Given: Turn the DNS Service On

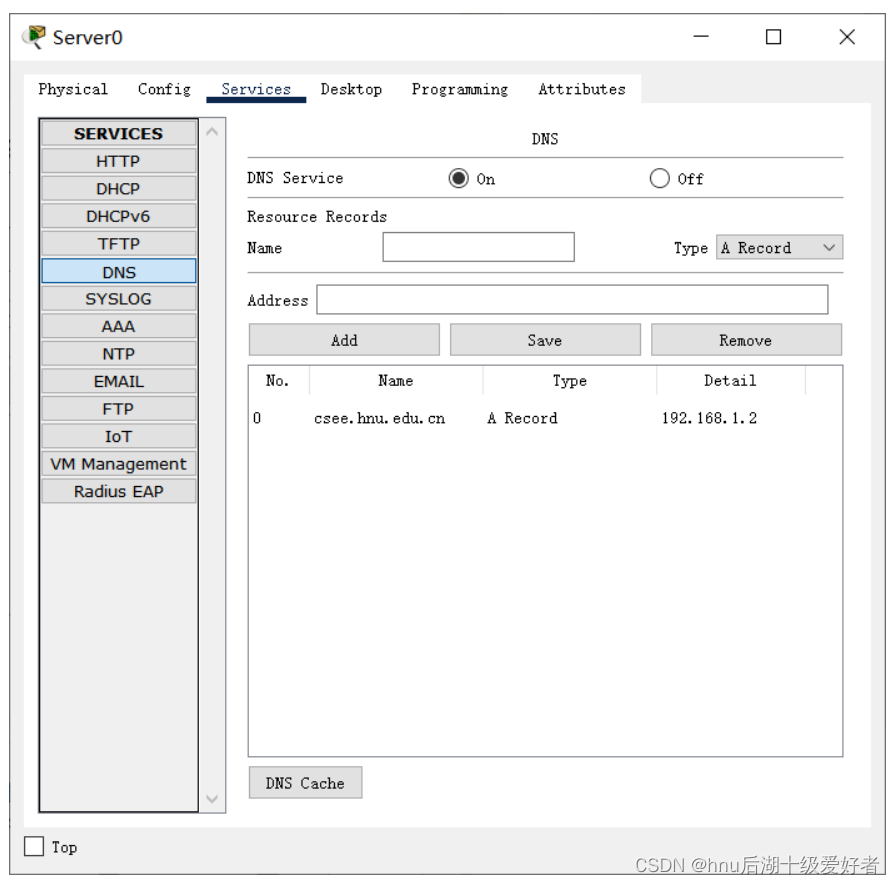Looking at the screenshot, I should click(458, 179).
